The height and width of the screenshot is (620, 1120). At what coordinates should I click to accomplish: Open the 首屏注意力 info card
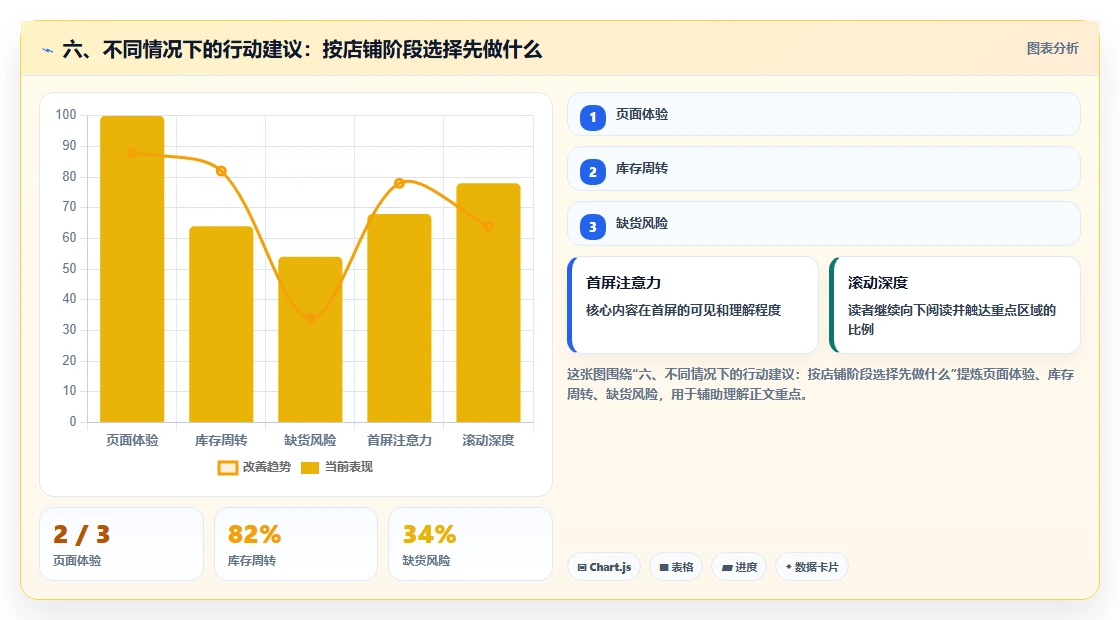[693, 305]
